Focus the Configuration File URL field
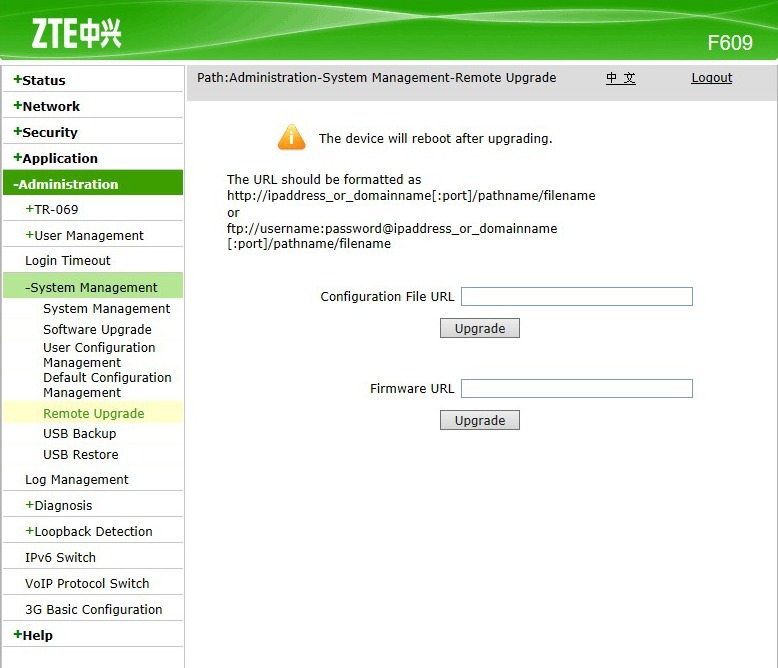 pos(577,296)
